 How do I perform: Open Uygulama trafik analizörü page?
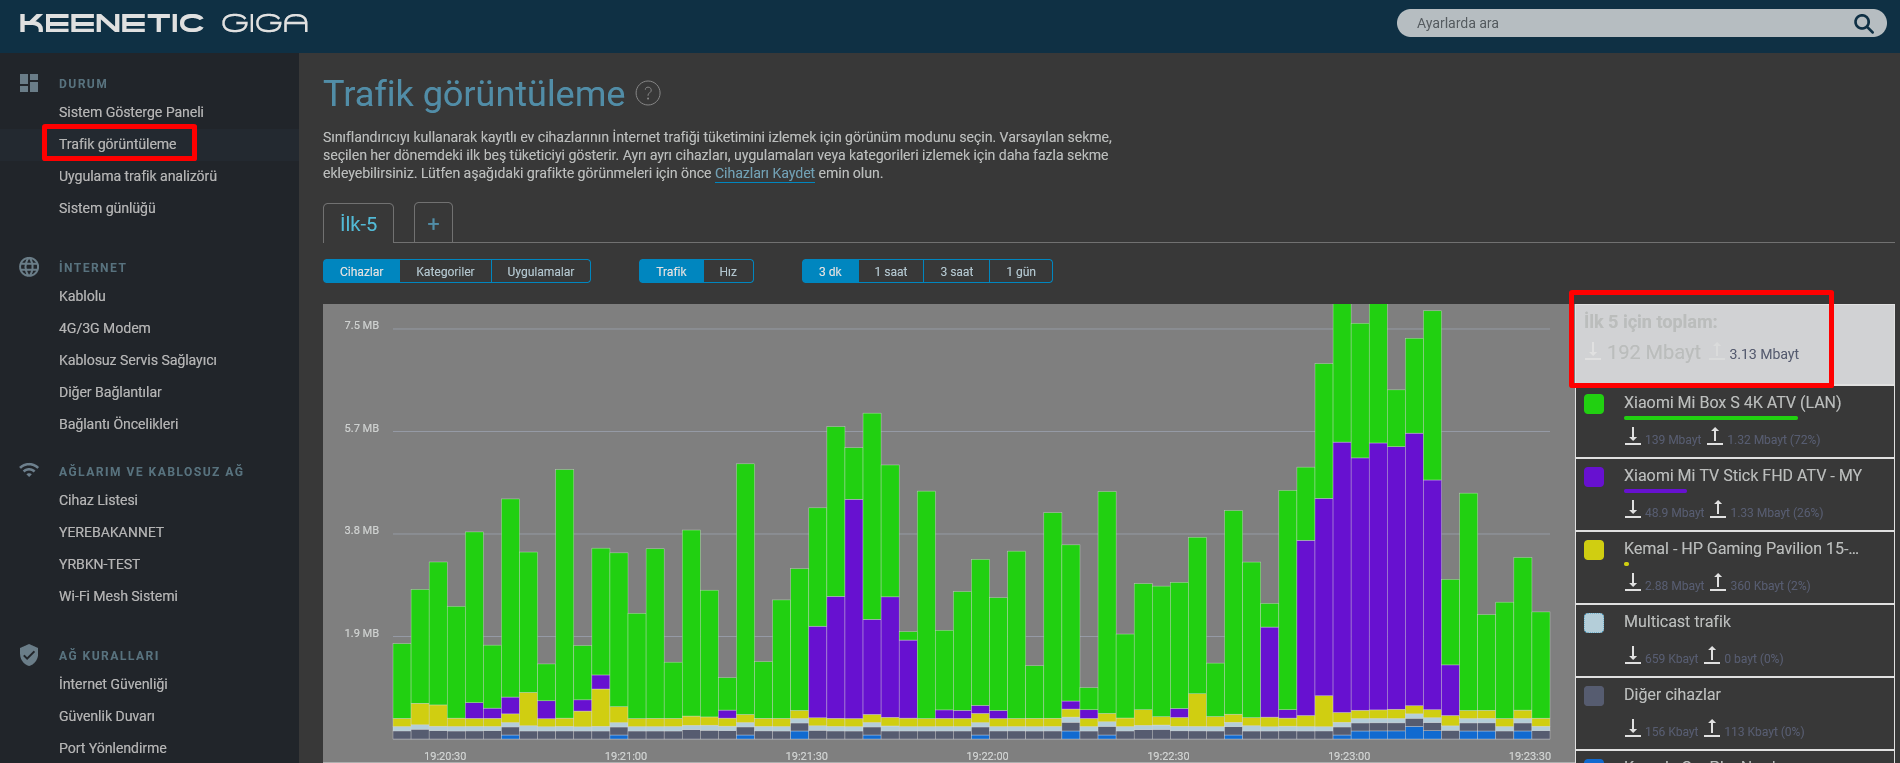pyautogui.click(x=138, y=176)
